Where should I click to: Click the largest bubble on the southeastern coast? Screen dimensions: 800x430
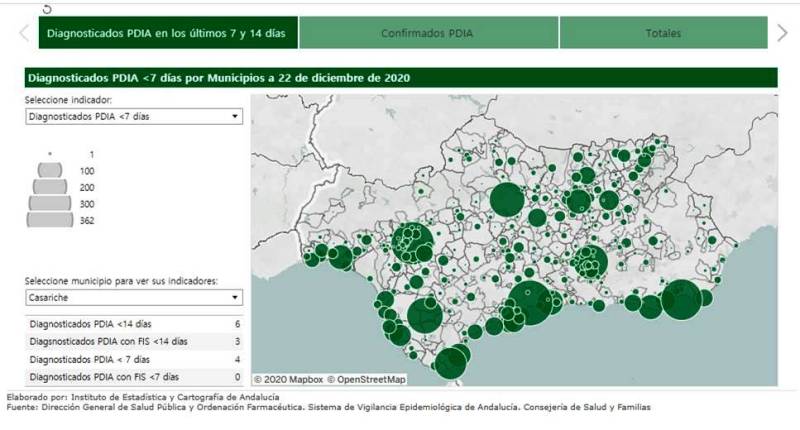coord(682,300)
